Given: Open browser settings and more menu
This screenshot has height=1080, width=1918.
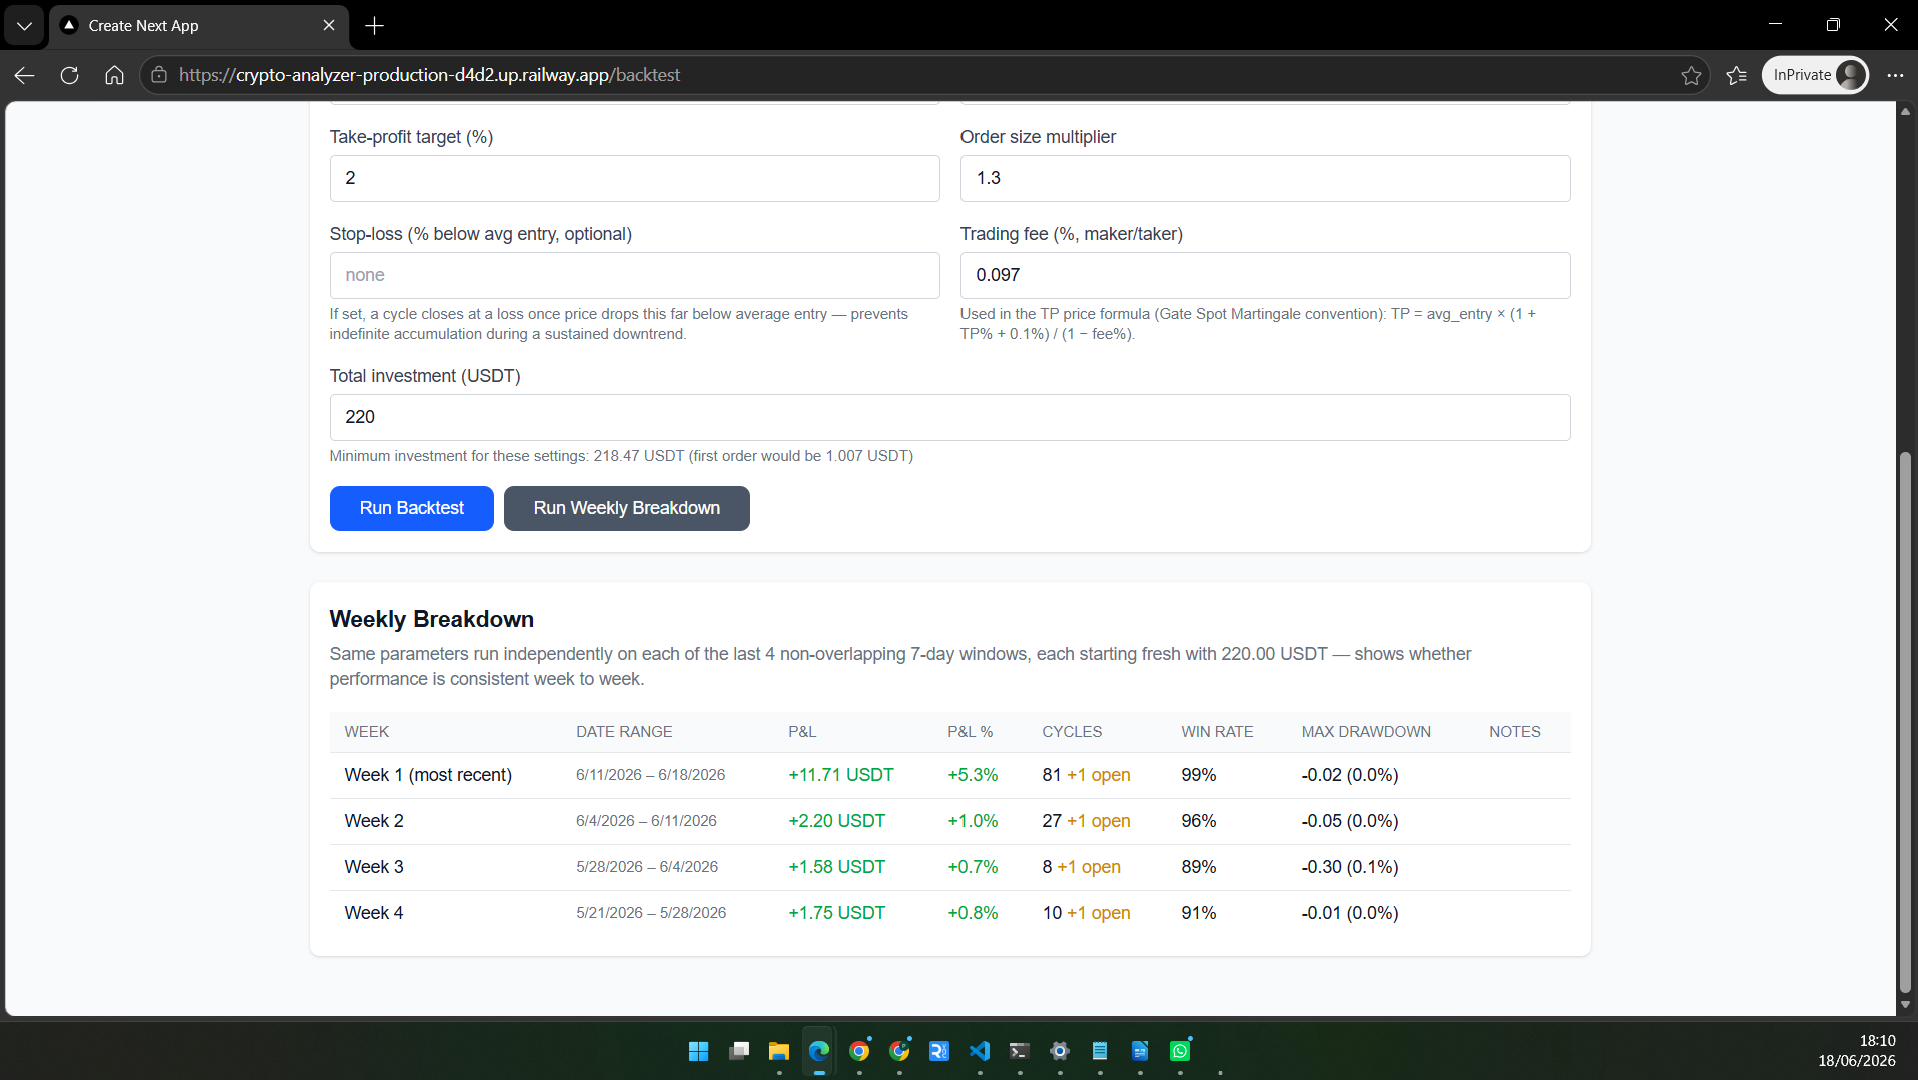Looking at the screenshot, I should (1895, 75).
